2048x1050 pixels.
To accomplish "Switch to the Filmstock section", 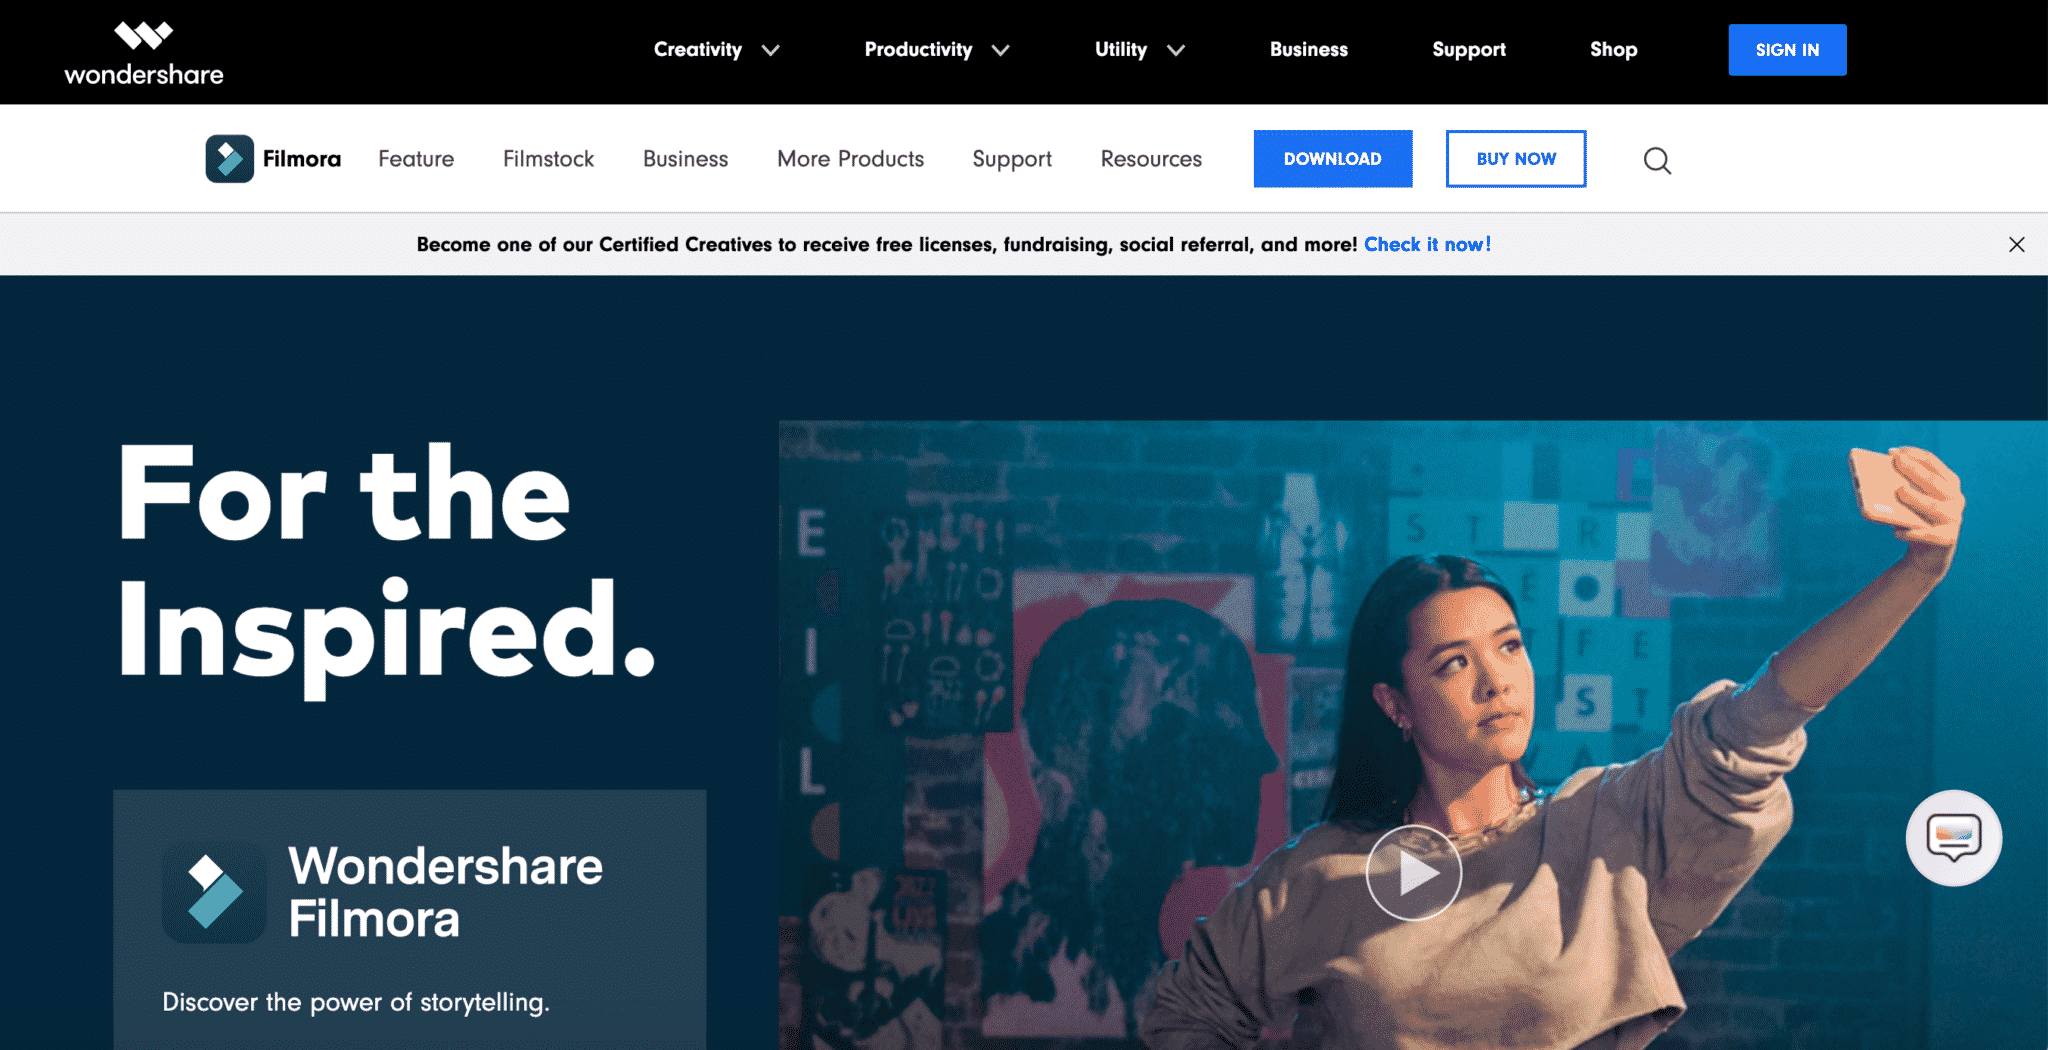I will (x=548, y=158).
